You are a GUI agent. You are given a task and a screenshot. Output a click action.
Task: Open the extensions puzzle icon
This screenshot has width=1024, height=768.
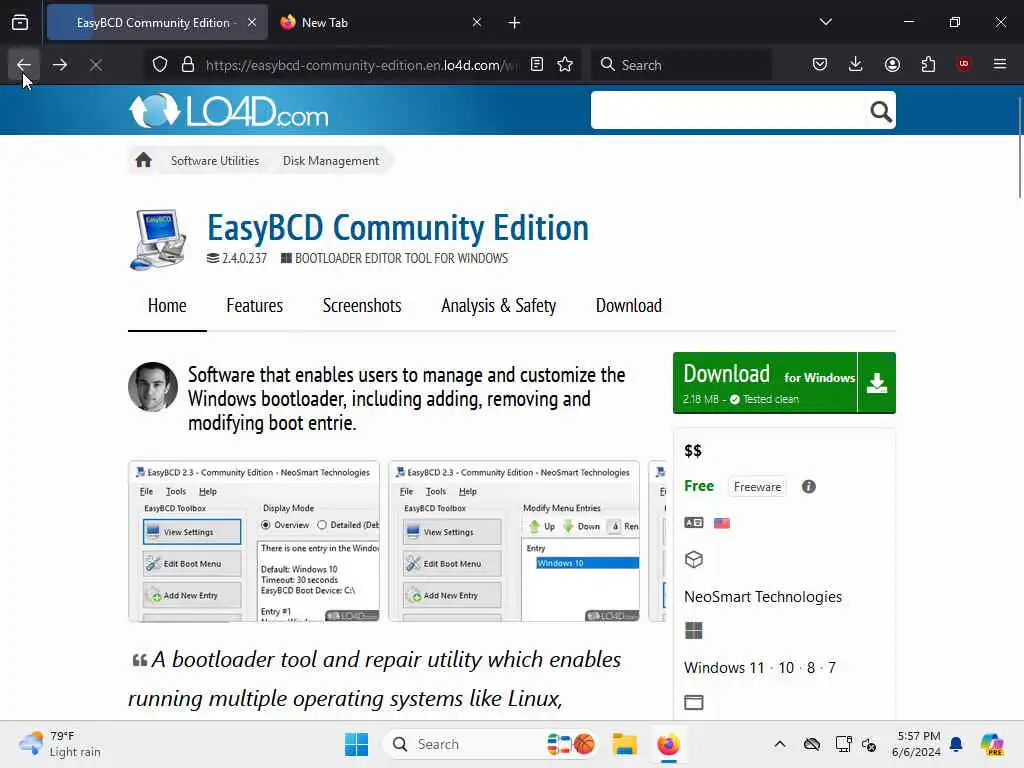point(928,64)
